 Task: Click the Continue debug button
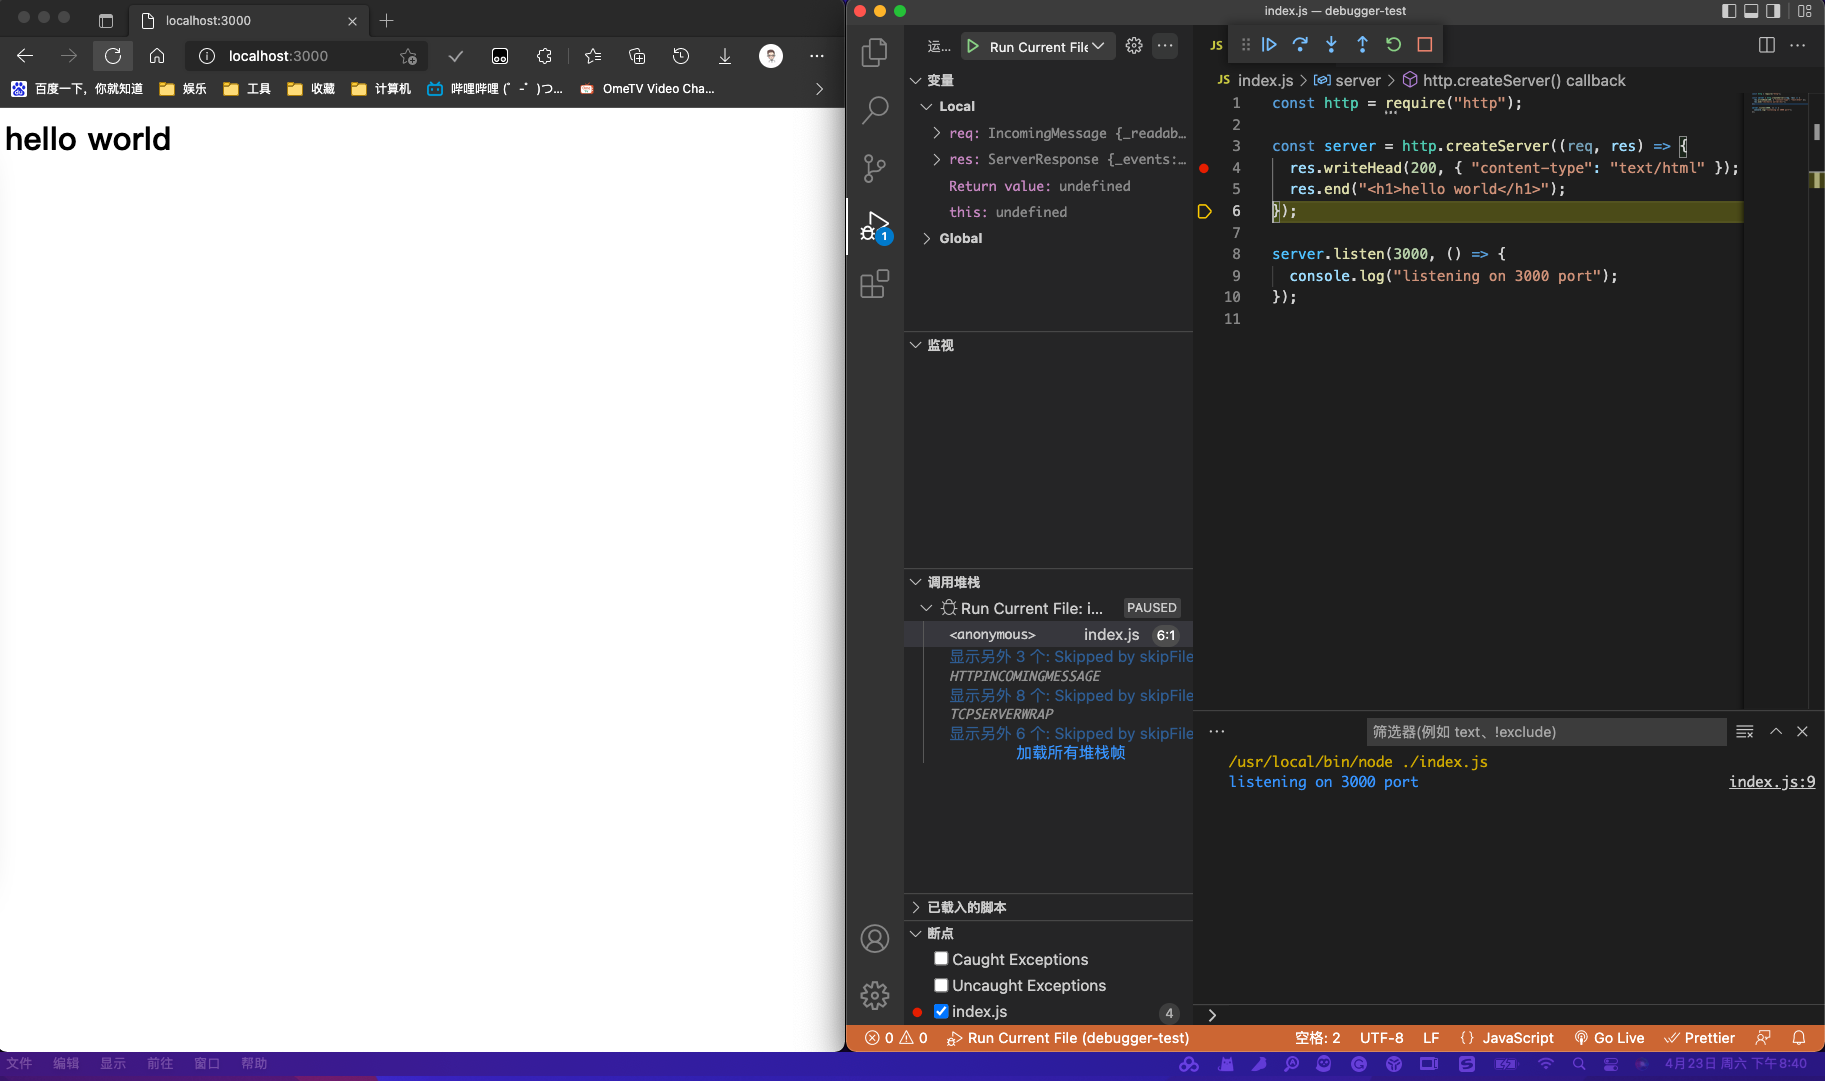(x=1269, y=45)
